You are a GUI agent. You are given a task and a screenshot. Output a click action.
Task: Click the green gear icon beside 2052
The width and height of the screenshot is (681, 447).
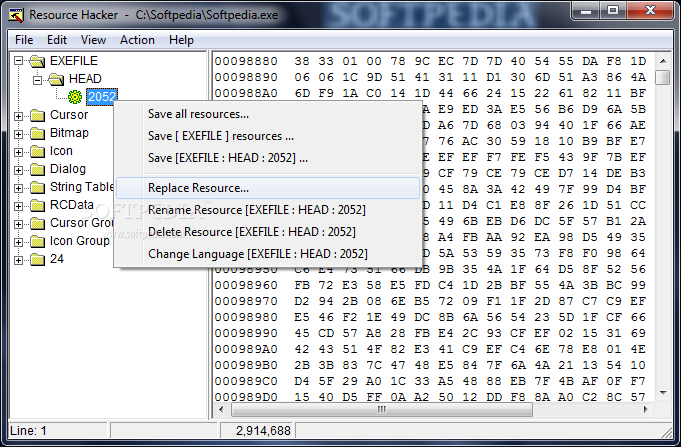(x=74, y=97)
